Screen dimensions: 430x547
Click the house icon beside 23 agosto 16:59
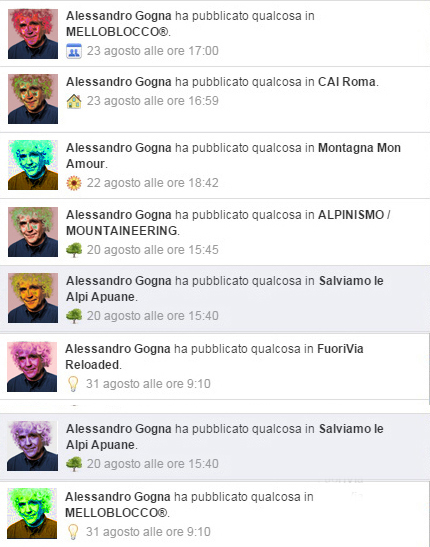(74, 101)
